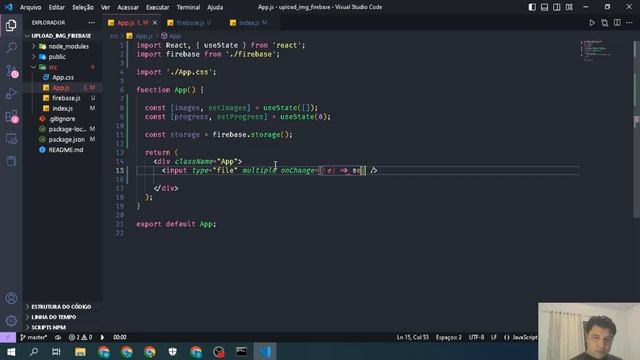Open App.css in the explorer
This screenshot has height=360, width=640.
(x=62, y=77)
